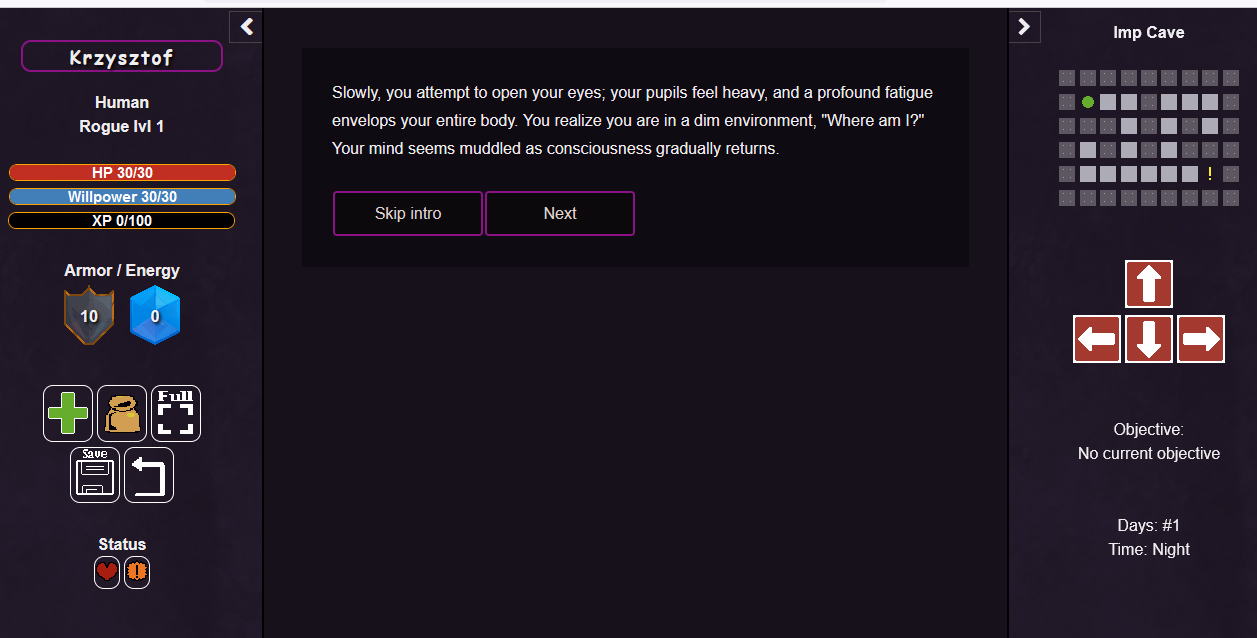This screenshot has width=1257, height=638.
Task: Move left with the left arrow
Action: (1097, 339)
